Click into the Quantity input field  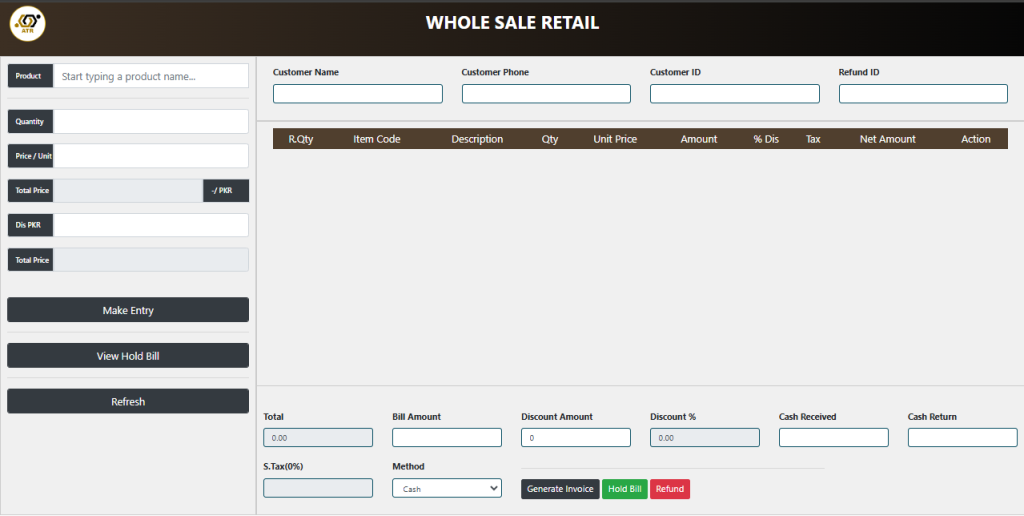(150, 121)
